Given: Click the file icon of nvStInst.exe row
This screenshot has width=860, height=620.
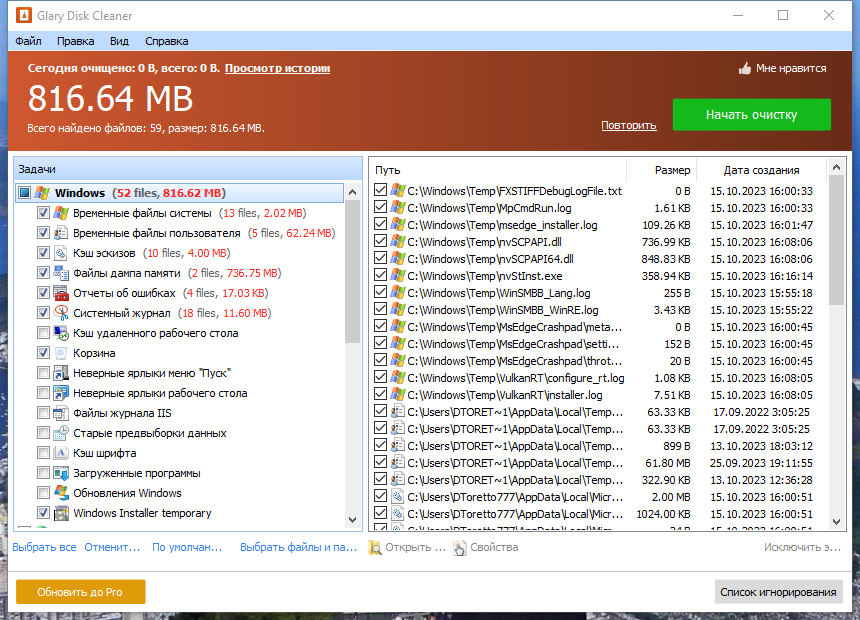Looking at the screenshot, I should [398, 275].
